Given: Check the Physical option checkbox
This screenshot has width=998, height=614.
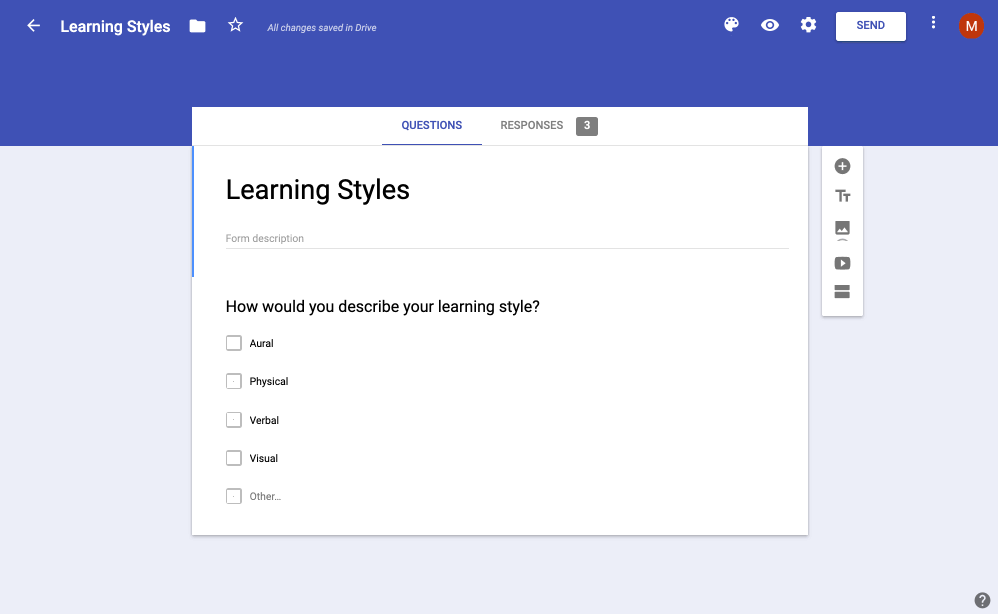Looking at the screenshot, I should (x=234, y=381).
